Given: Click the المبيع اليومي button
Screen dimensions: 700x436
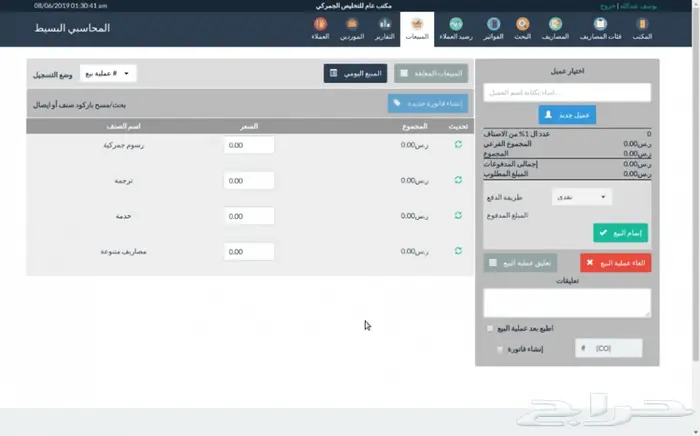Looking at the screenshot, I should coord(355,74).
